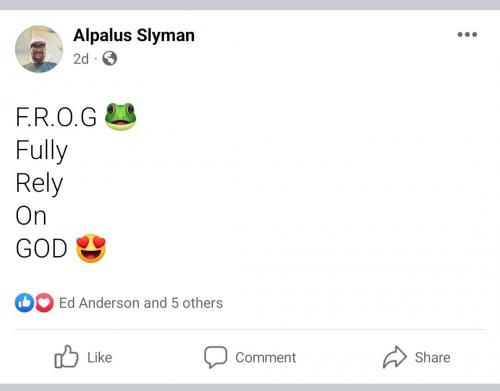This screenshot has width=500, height=391.
Task: Click Alpalus Slyman's profile picture
Action: (39, 49)
